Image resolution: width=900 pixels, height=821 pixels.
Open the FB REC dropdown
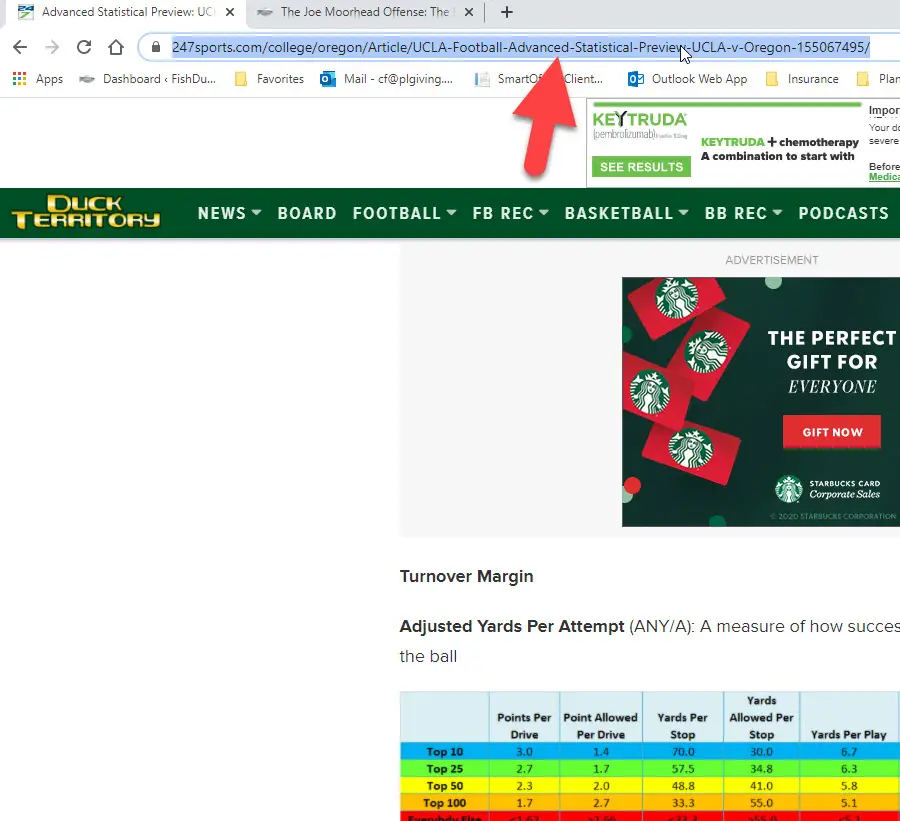510,213
